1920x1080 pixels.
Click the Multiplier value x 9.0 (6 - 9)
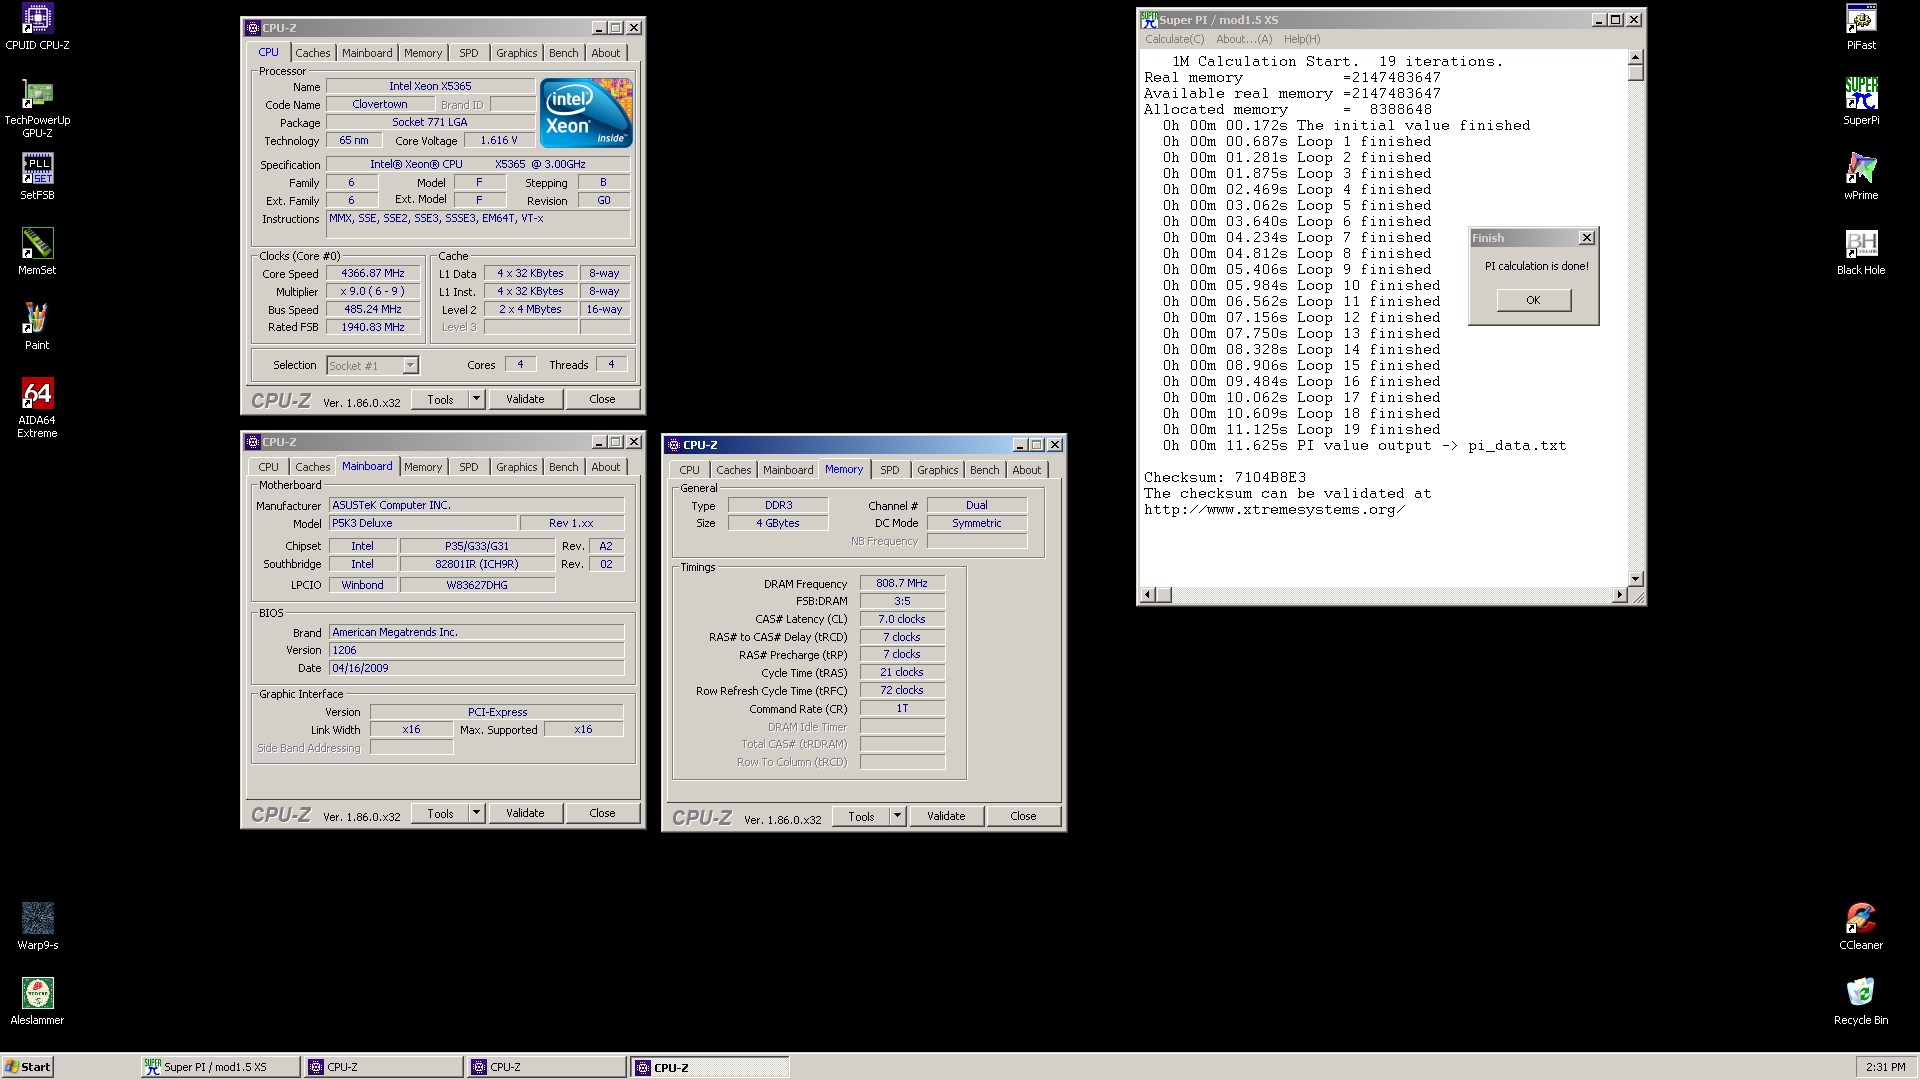coord(373,291)
